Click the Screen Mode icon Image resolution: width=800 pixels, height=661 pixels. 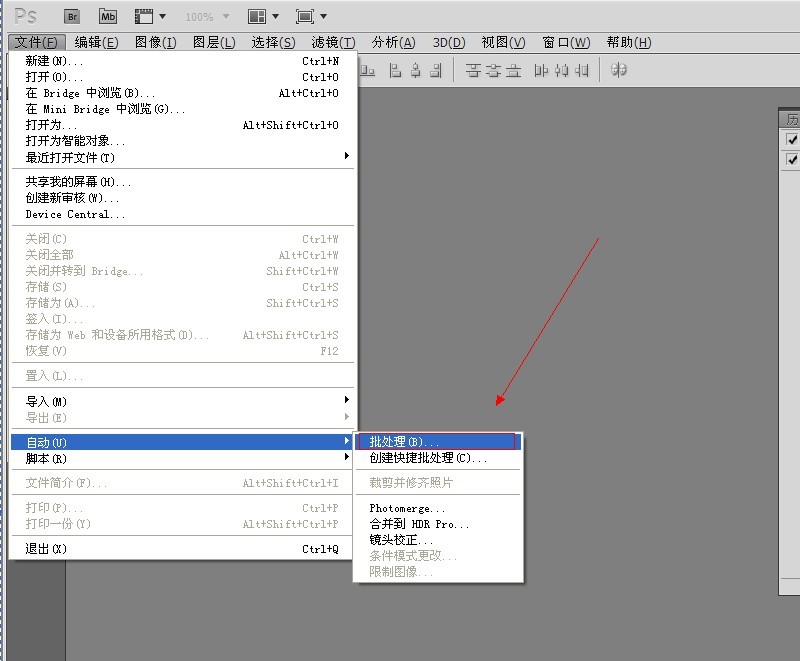click(x=311, y=16)
